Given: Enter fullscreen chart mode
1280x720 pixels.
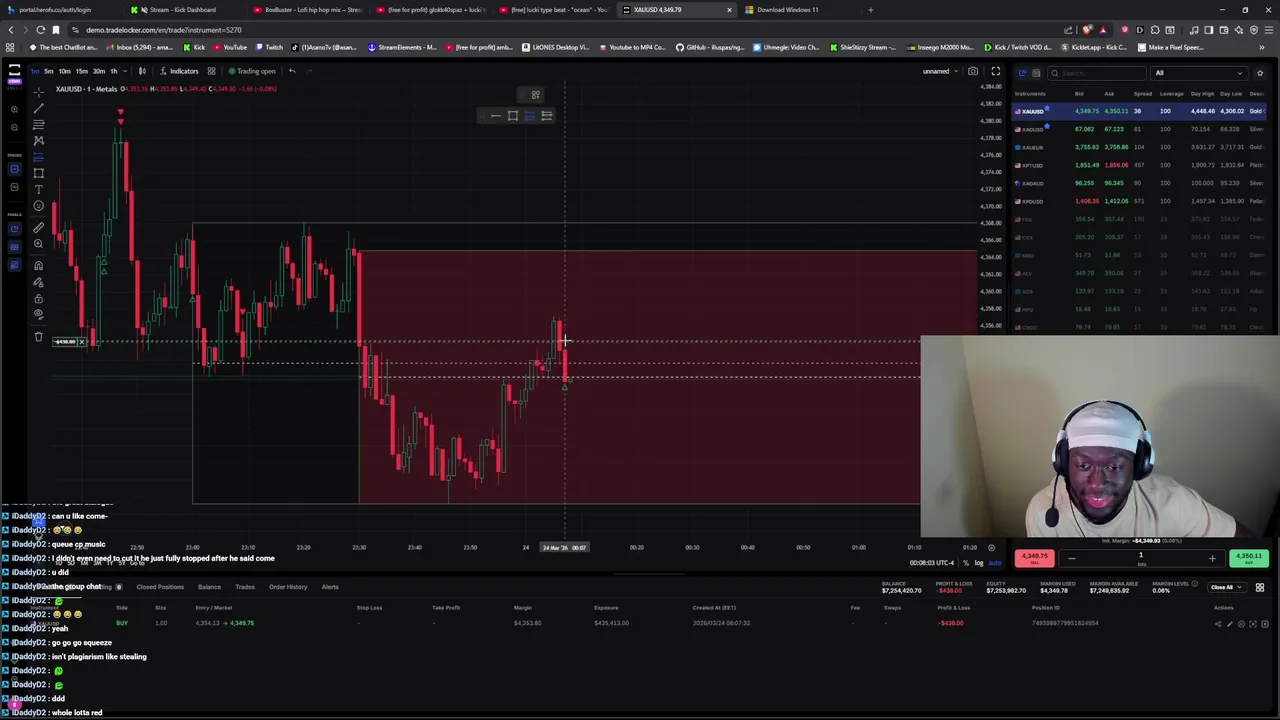Looking at the screenshot, I should (995, 71).
